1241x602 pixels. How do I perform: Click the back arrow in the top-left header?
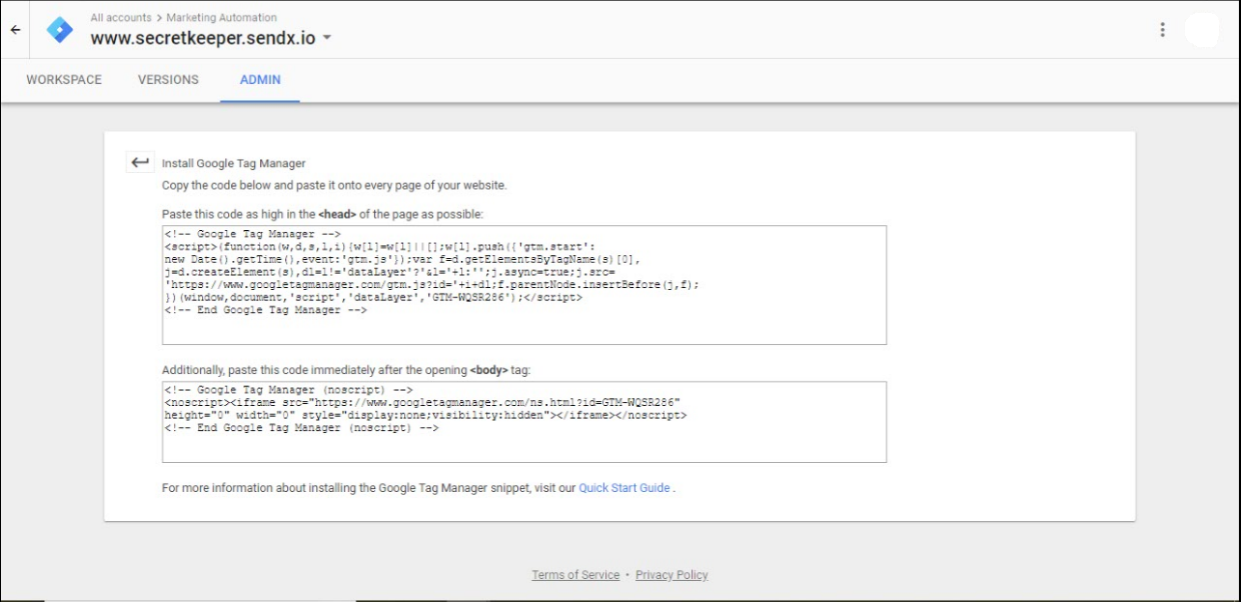pos(15,30)
